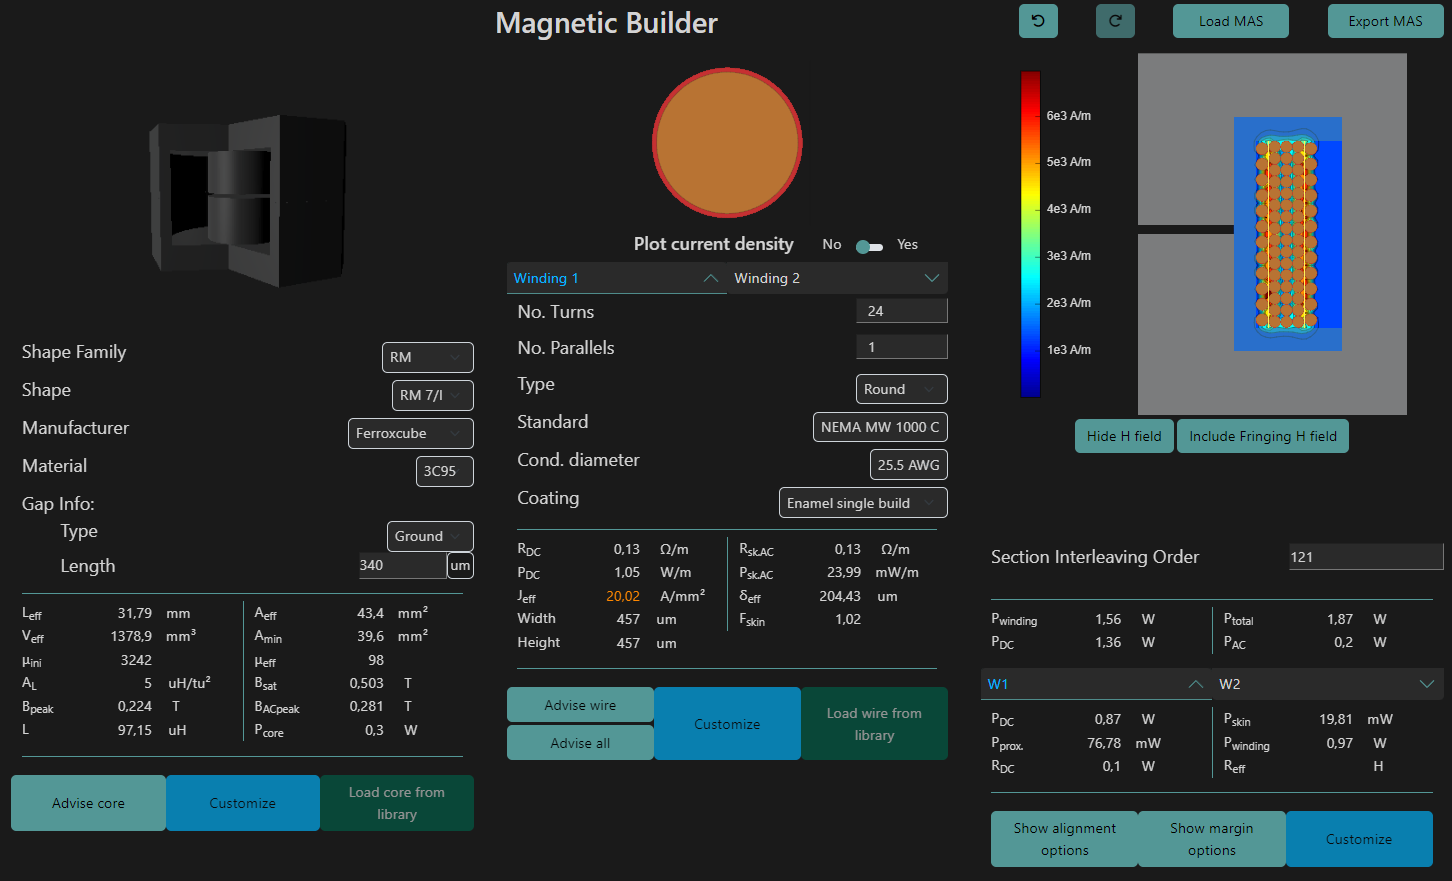Click the Load MAS button
This screenshot has width=1452, height=881.
(1230, 20)
